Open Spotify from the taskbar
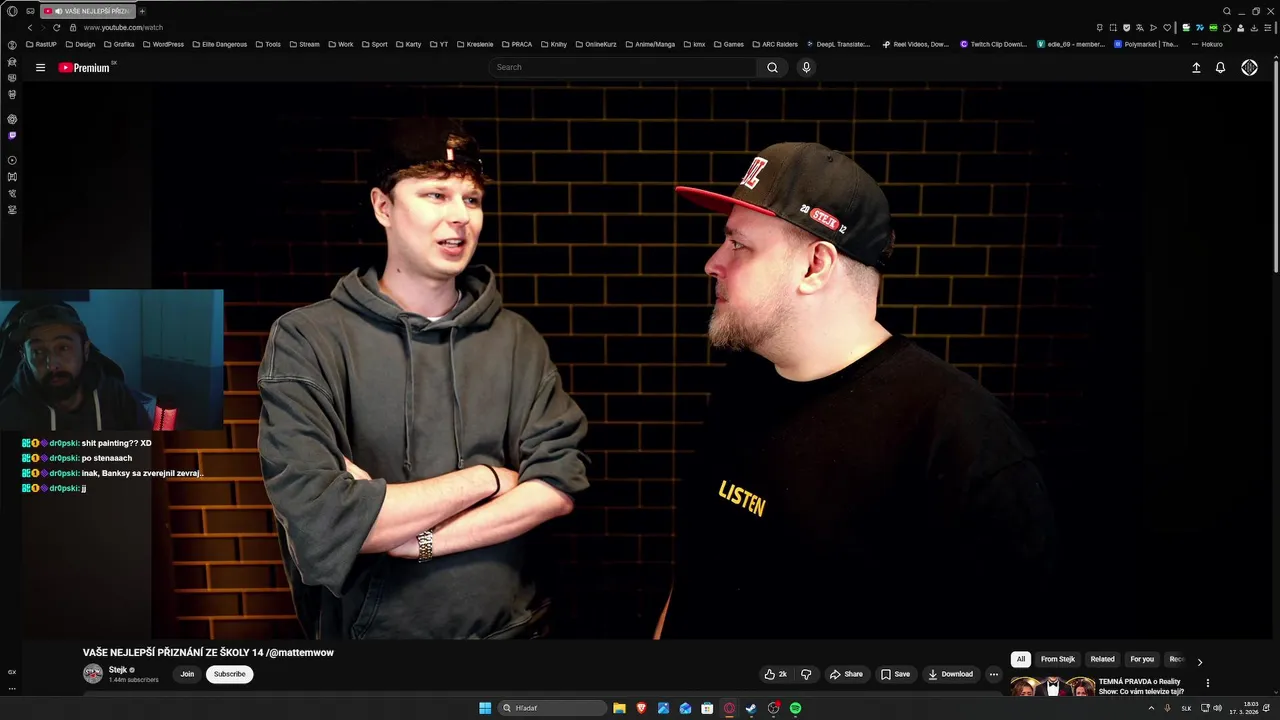 (795, 708)
